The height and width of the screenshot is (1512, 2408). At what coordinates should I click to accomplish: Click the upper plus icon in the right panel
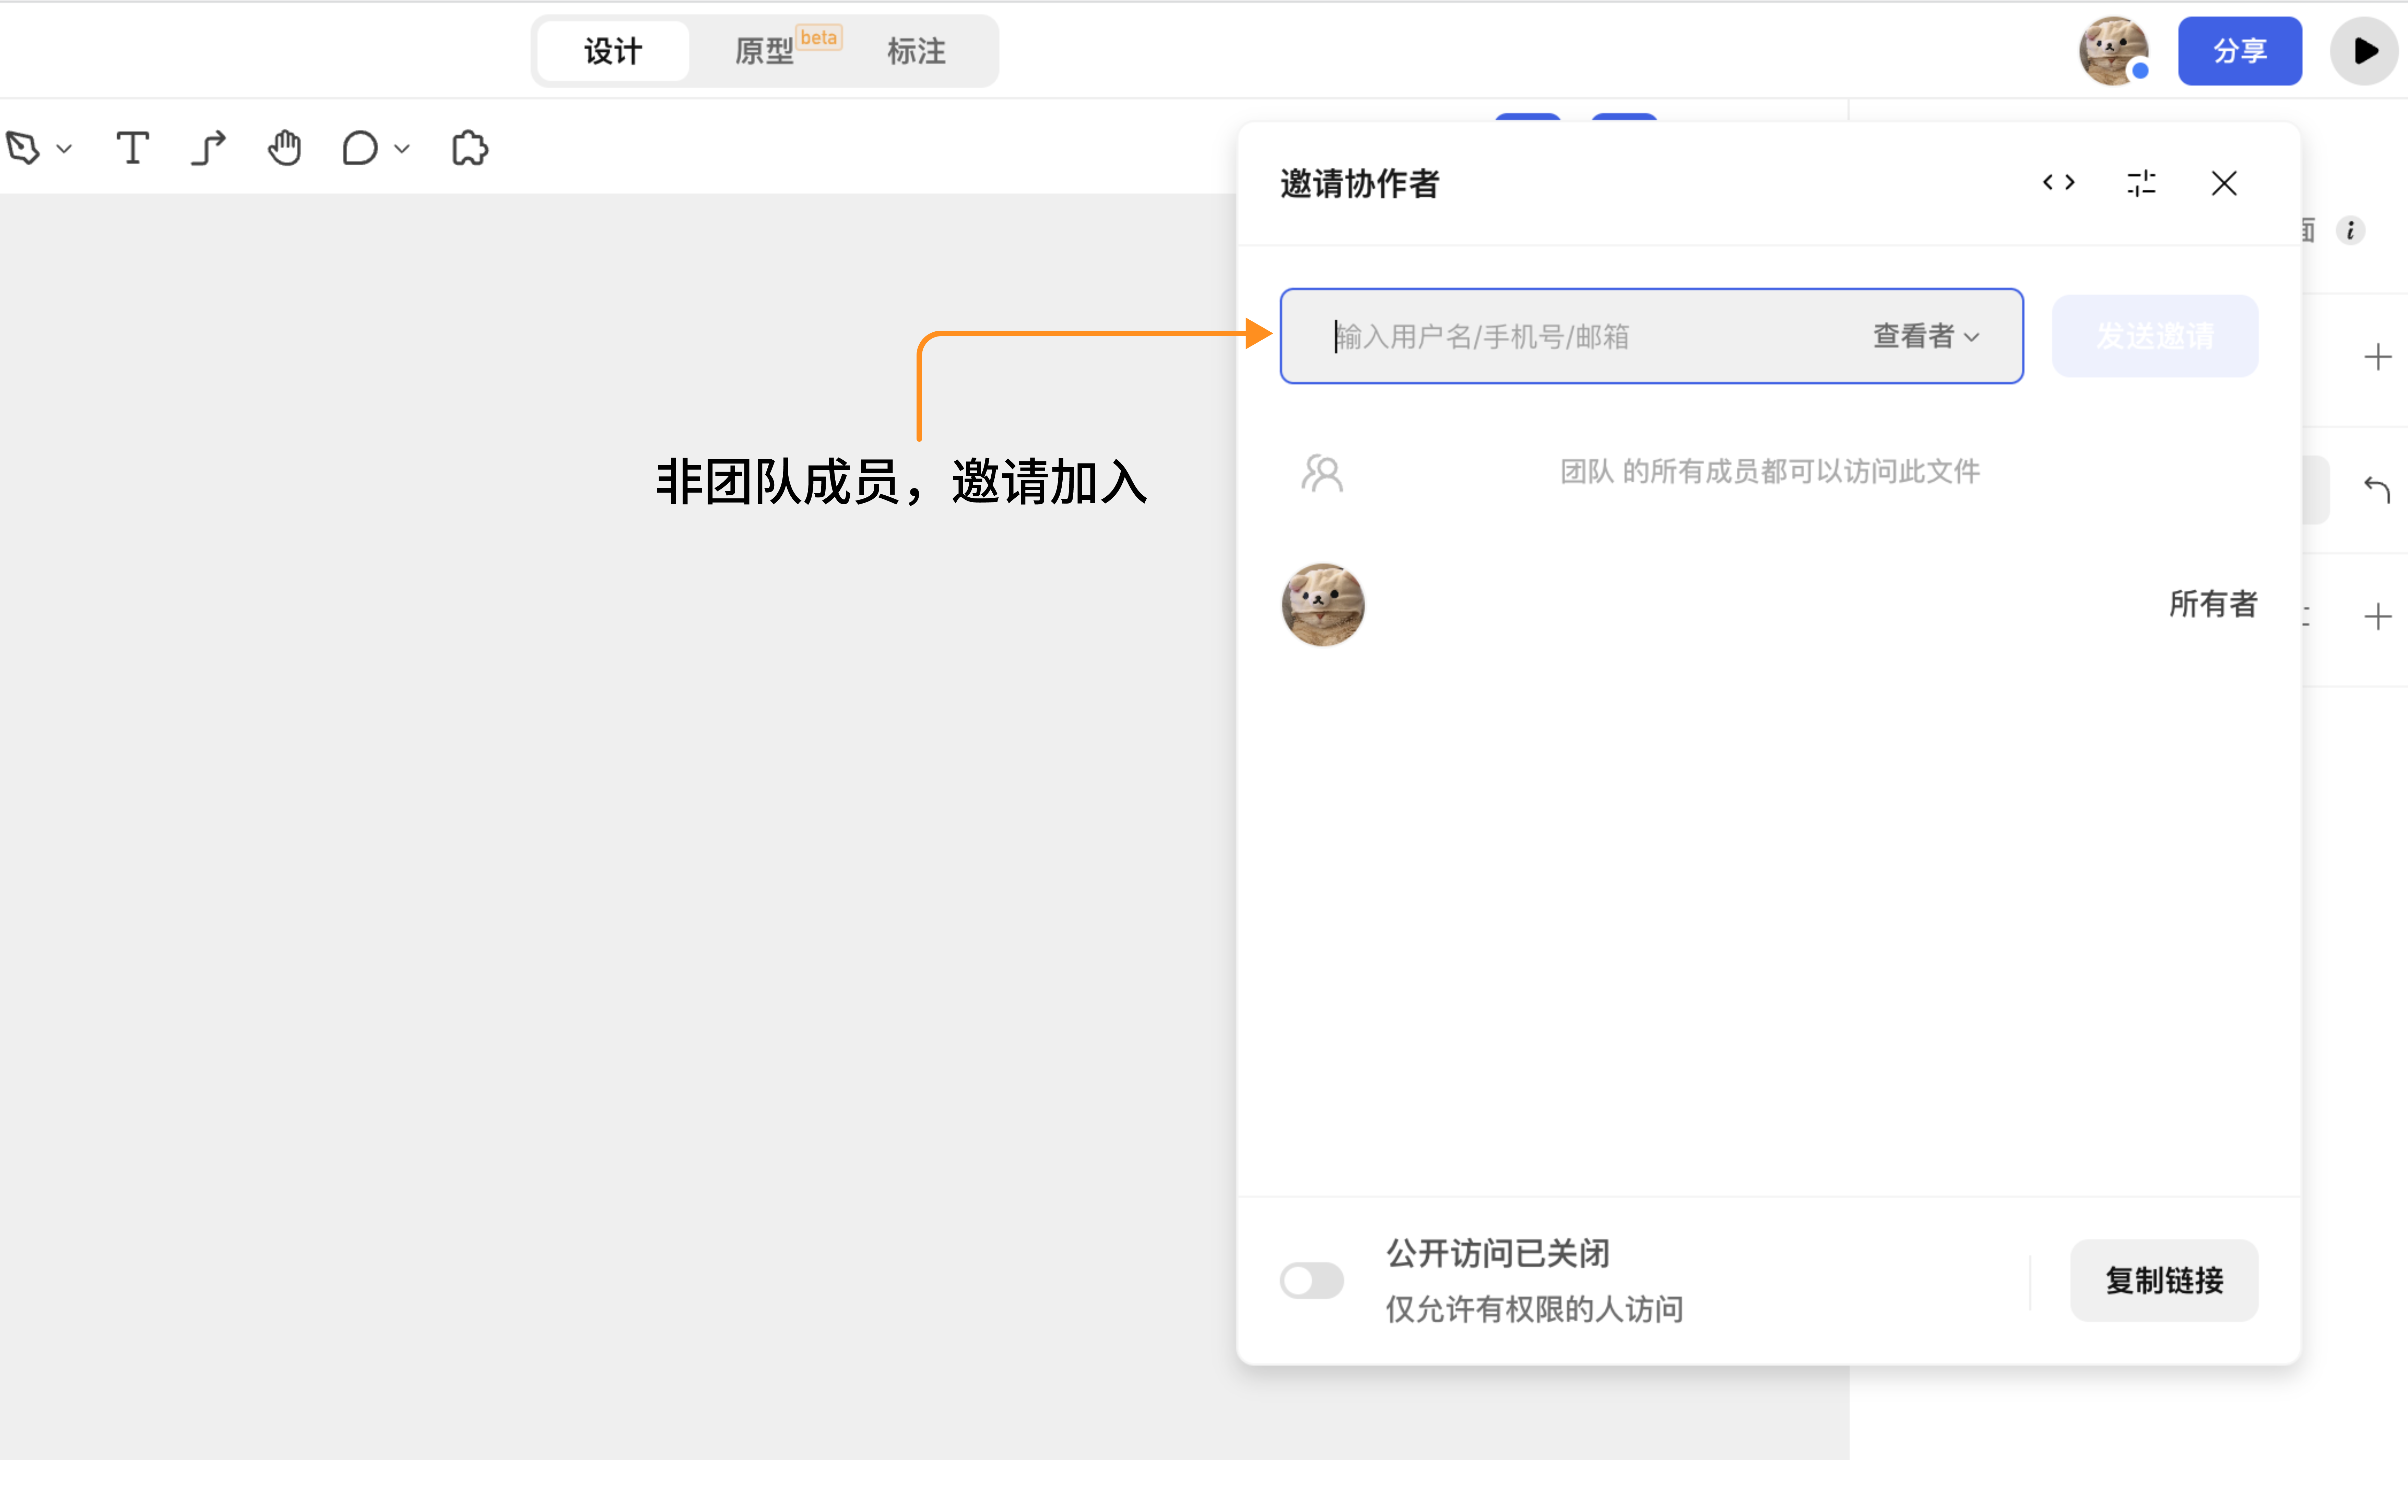click(2378, 357)
